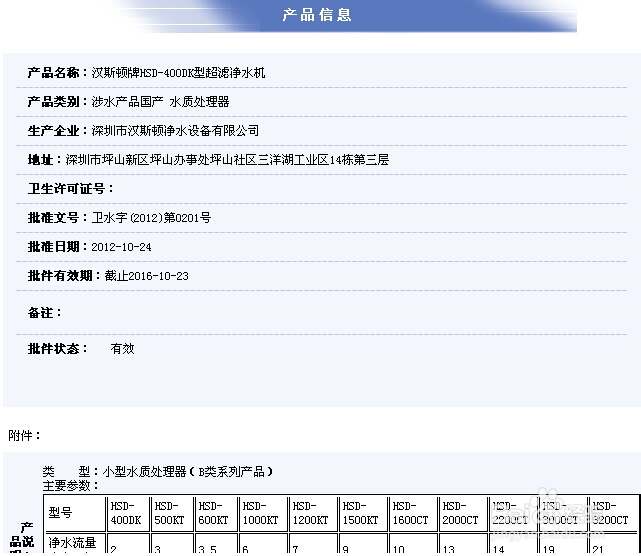Click table cell HSD-1500KT
This screenshot has width=641, height=556.
(363, 513)
